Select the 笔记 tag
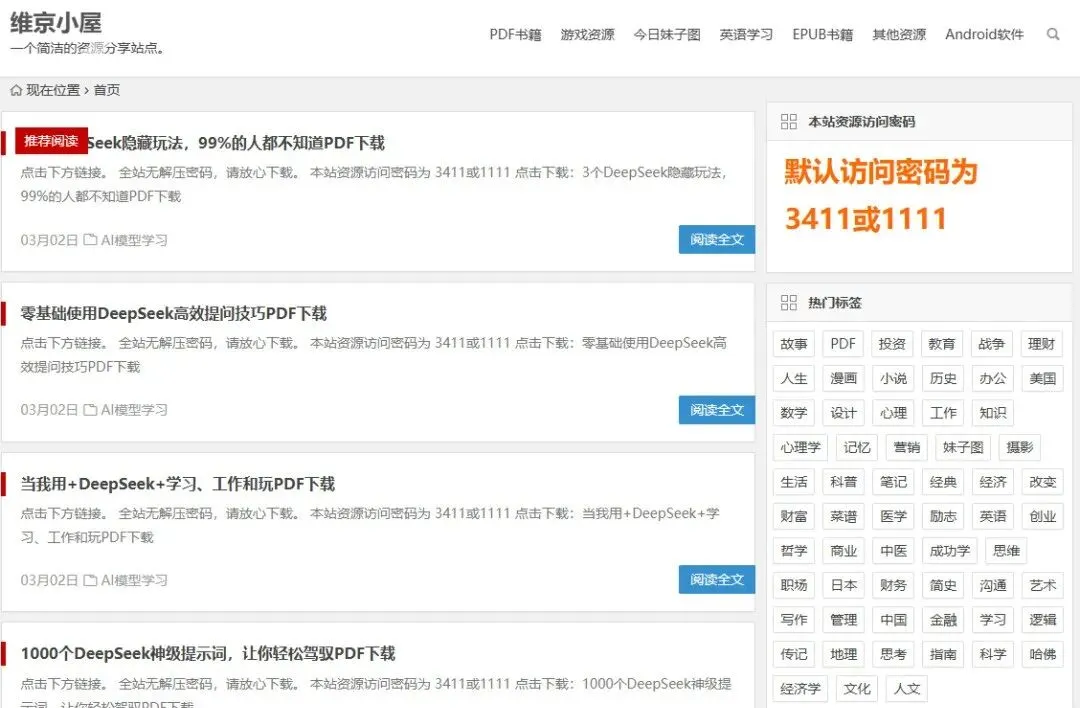The image size is (1080, 708). (893, 482)
